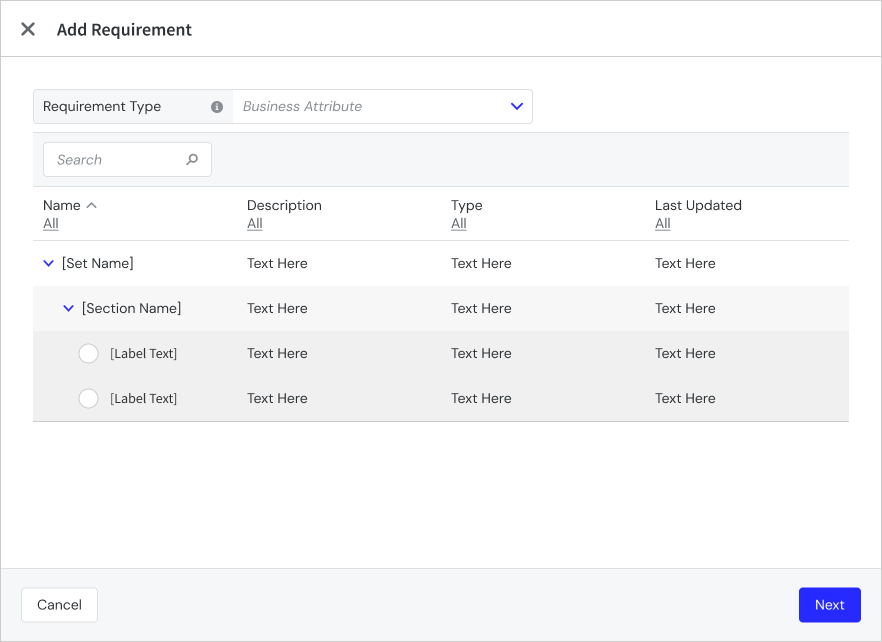882x642 pixels.
Task: Click the magnifying glass in the search field
Action: click(x=191, y=159)
